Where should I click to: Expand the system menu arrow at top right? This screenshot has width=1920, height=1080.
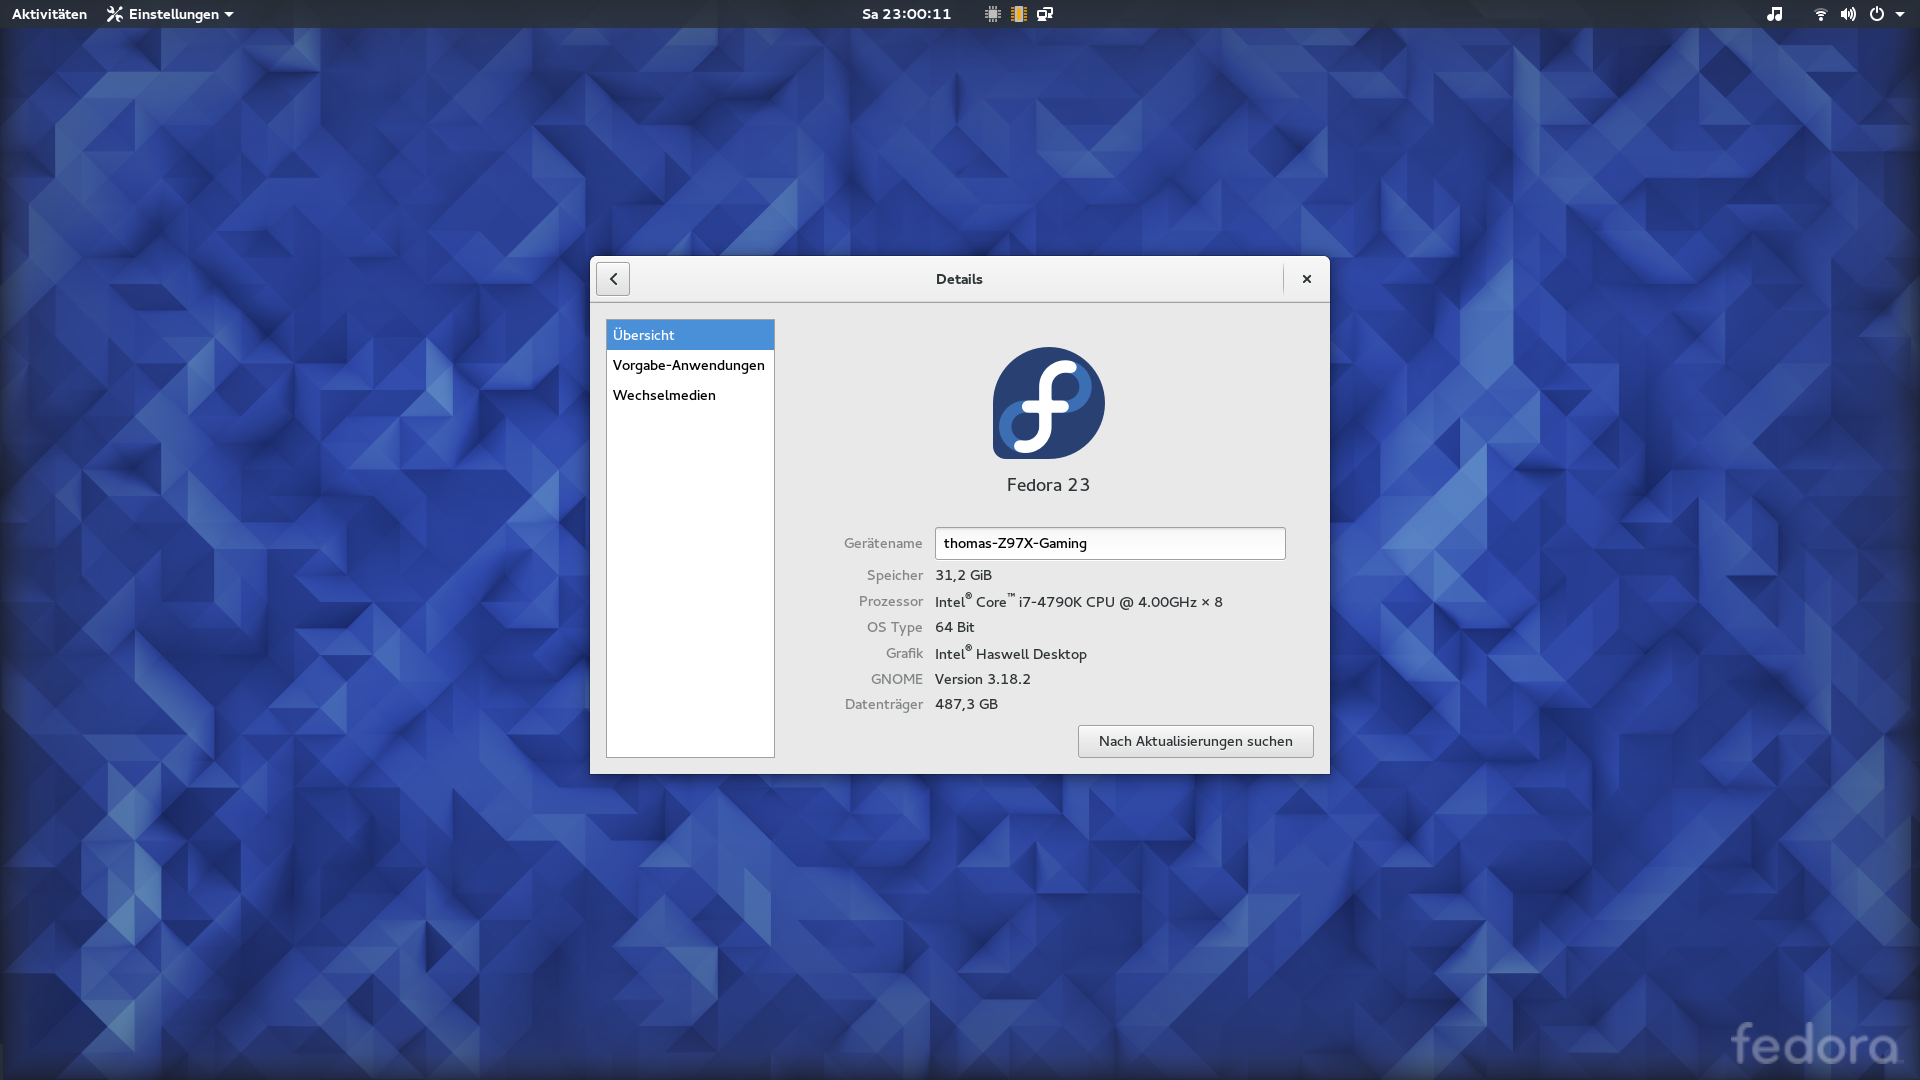tap(1900, 14)
